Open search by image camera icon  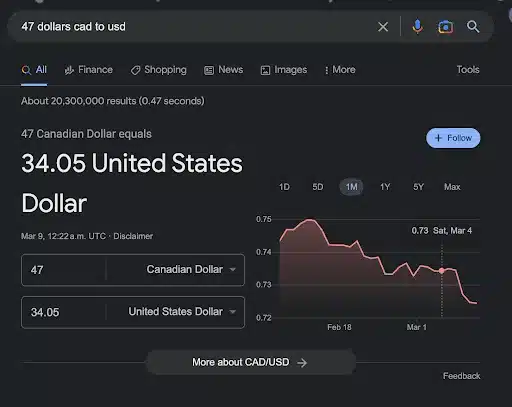pyautogui.click(x=445, y=27)
